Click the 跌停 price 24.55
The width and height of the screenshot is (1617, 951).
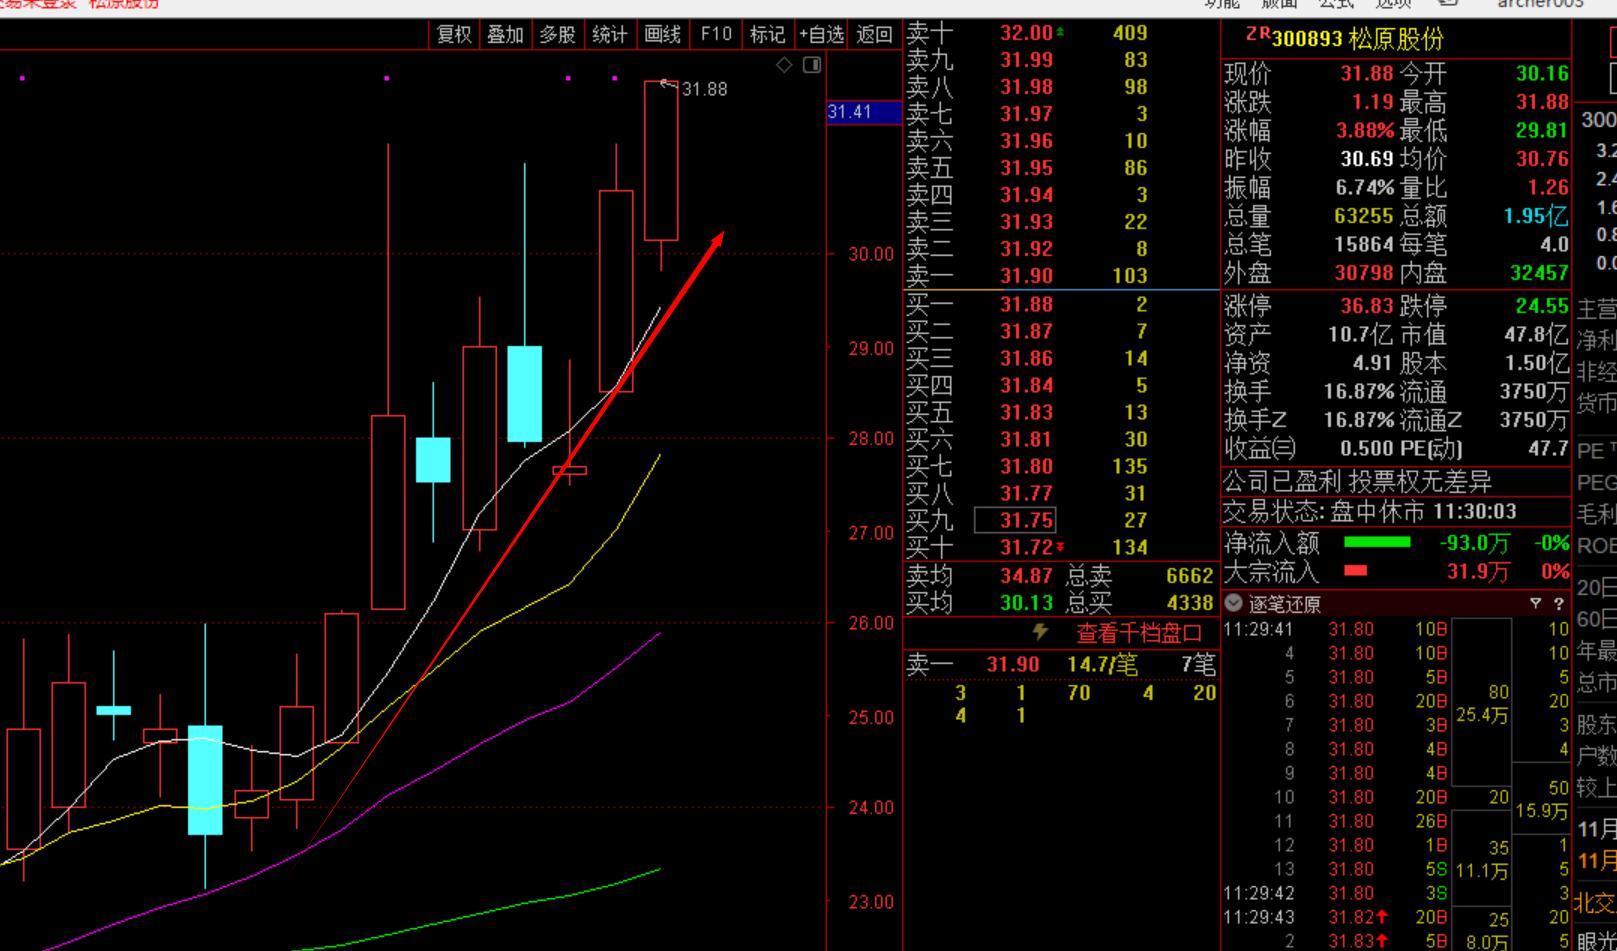[x=1542, y=306]
